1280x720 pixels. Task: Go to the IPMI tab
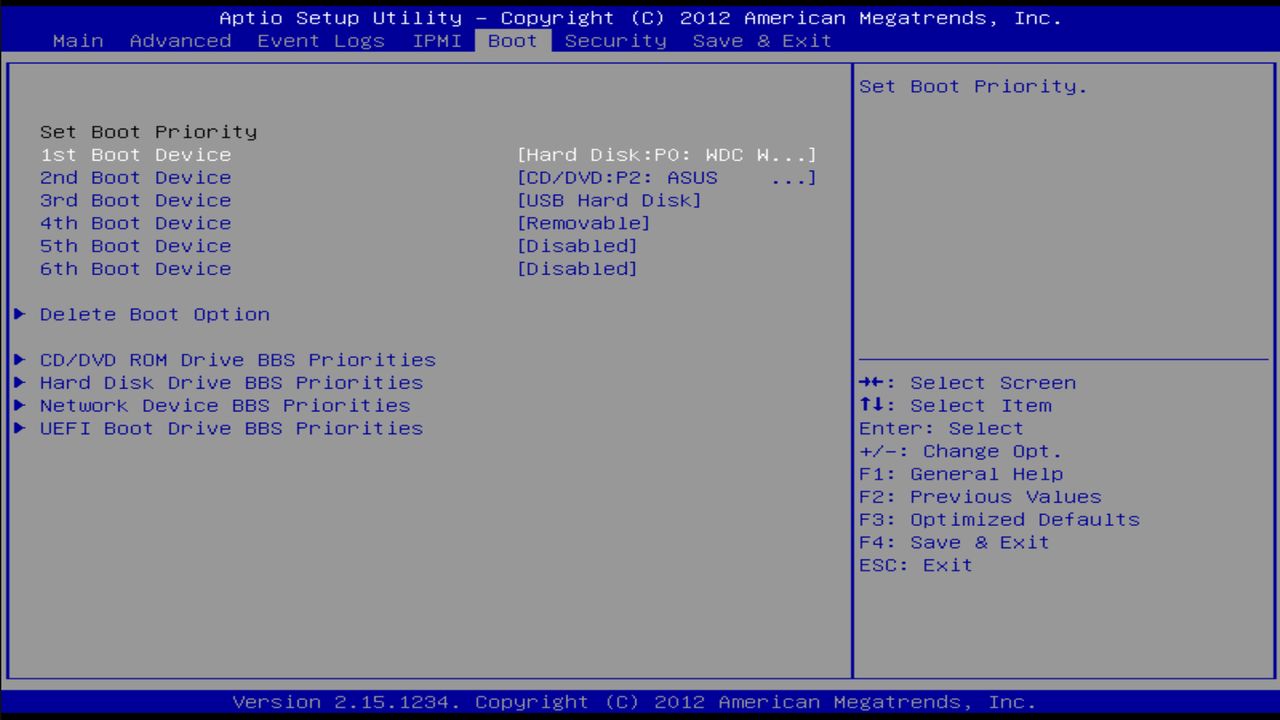click(x=437, y=41)
